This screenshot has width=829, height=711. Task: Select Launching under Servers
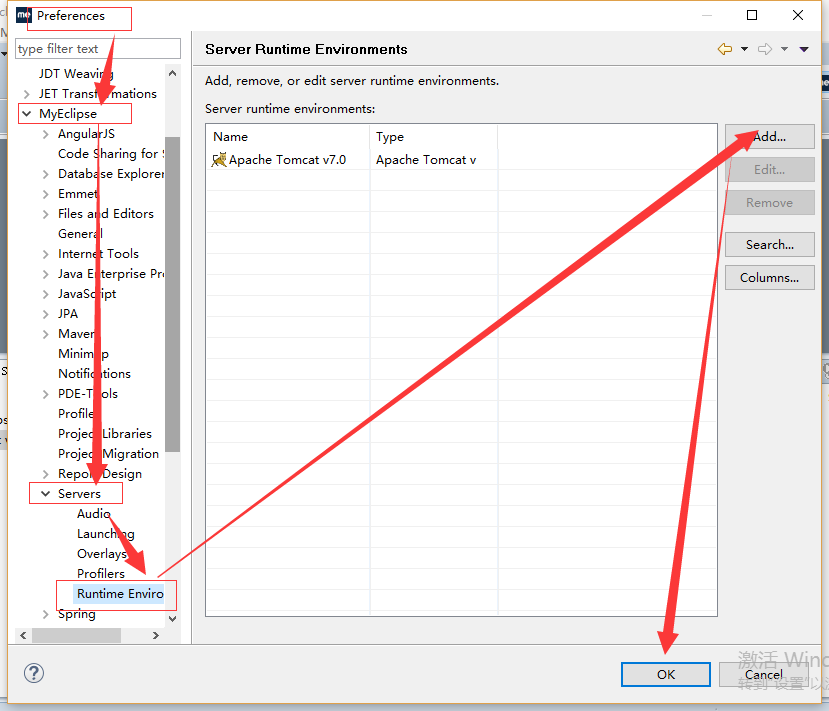pos(106,534)
